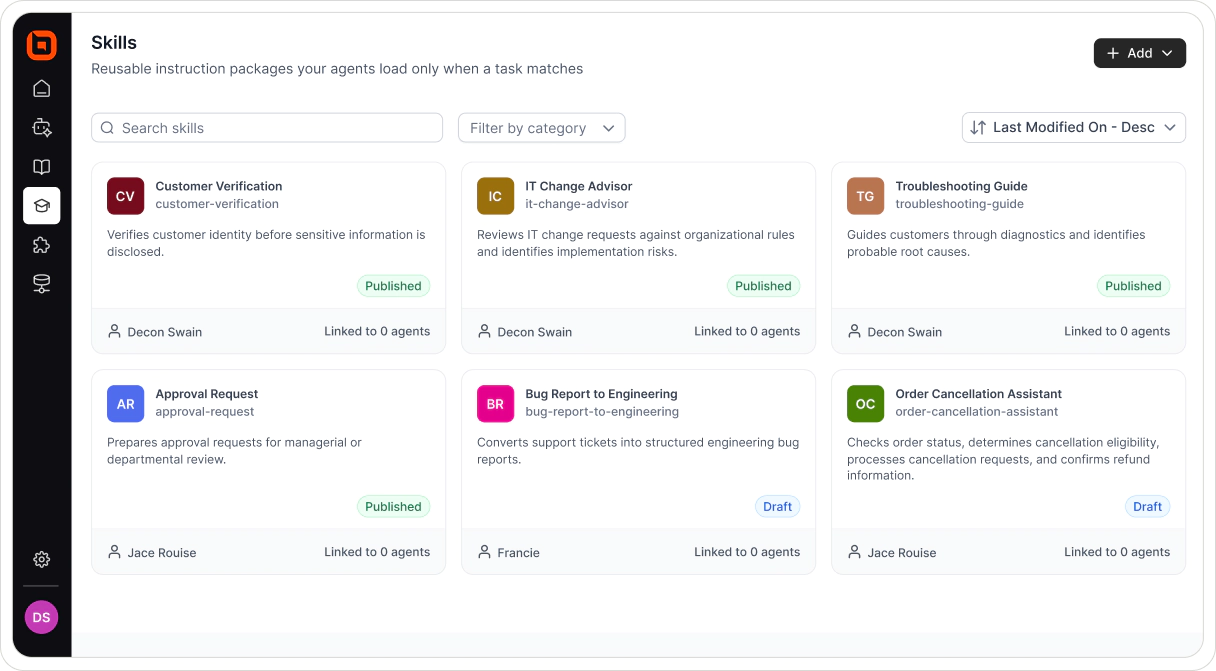1216x671 pixels.
Task: Open the Filter by category dropdown
Action: [x=541, y=128]
